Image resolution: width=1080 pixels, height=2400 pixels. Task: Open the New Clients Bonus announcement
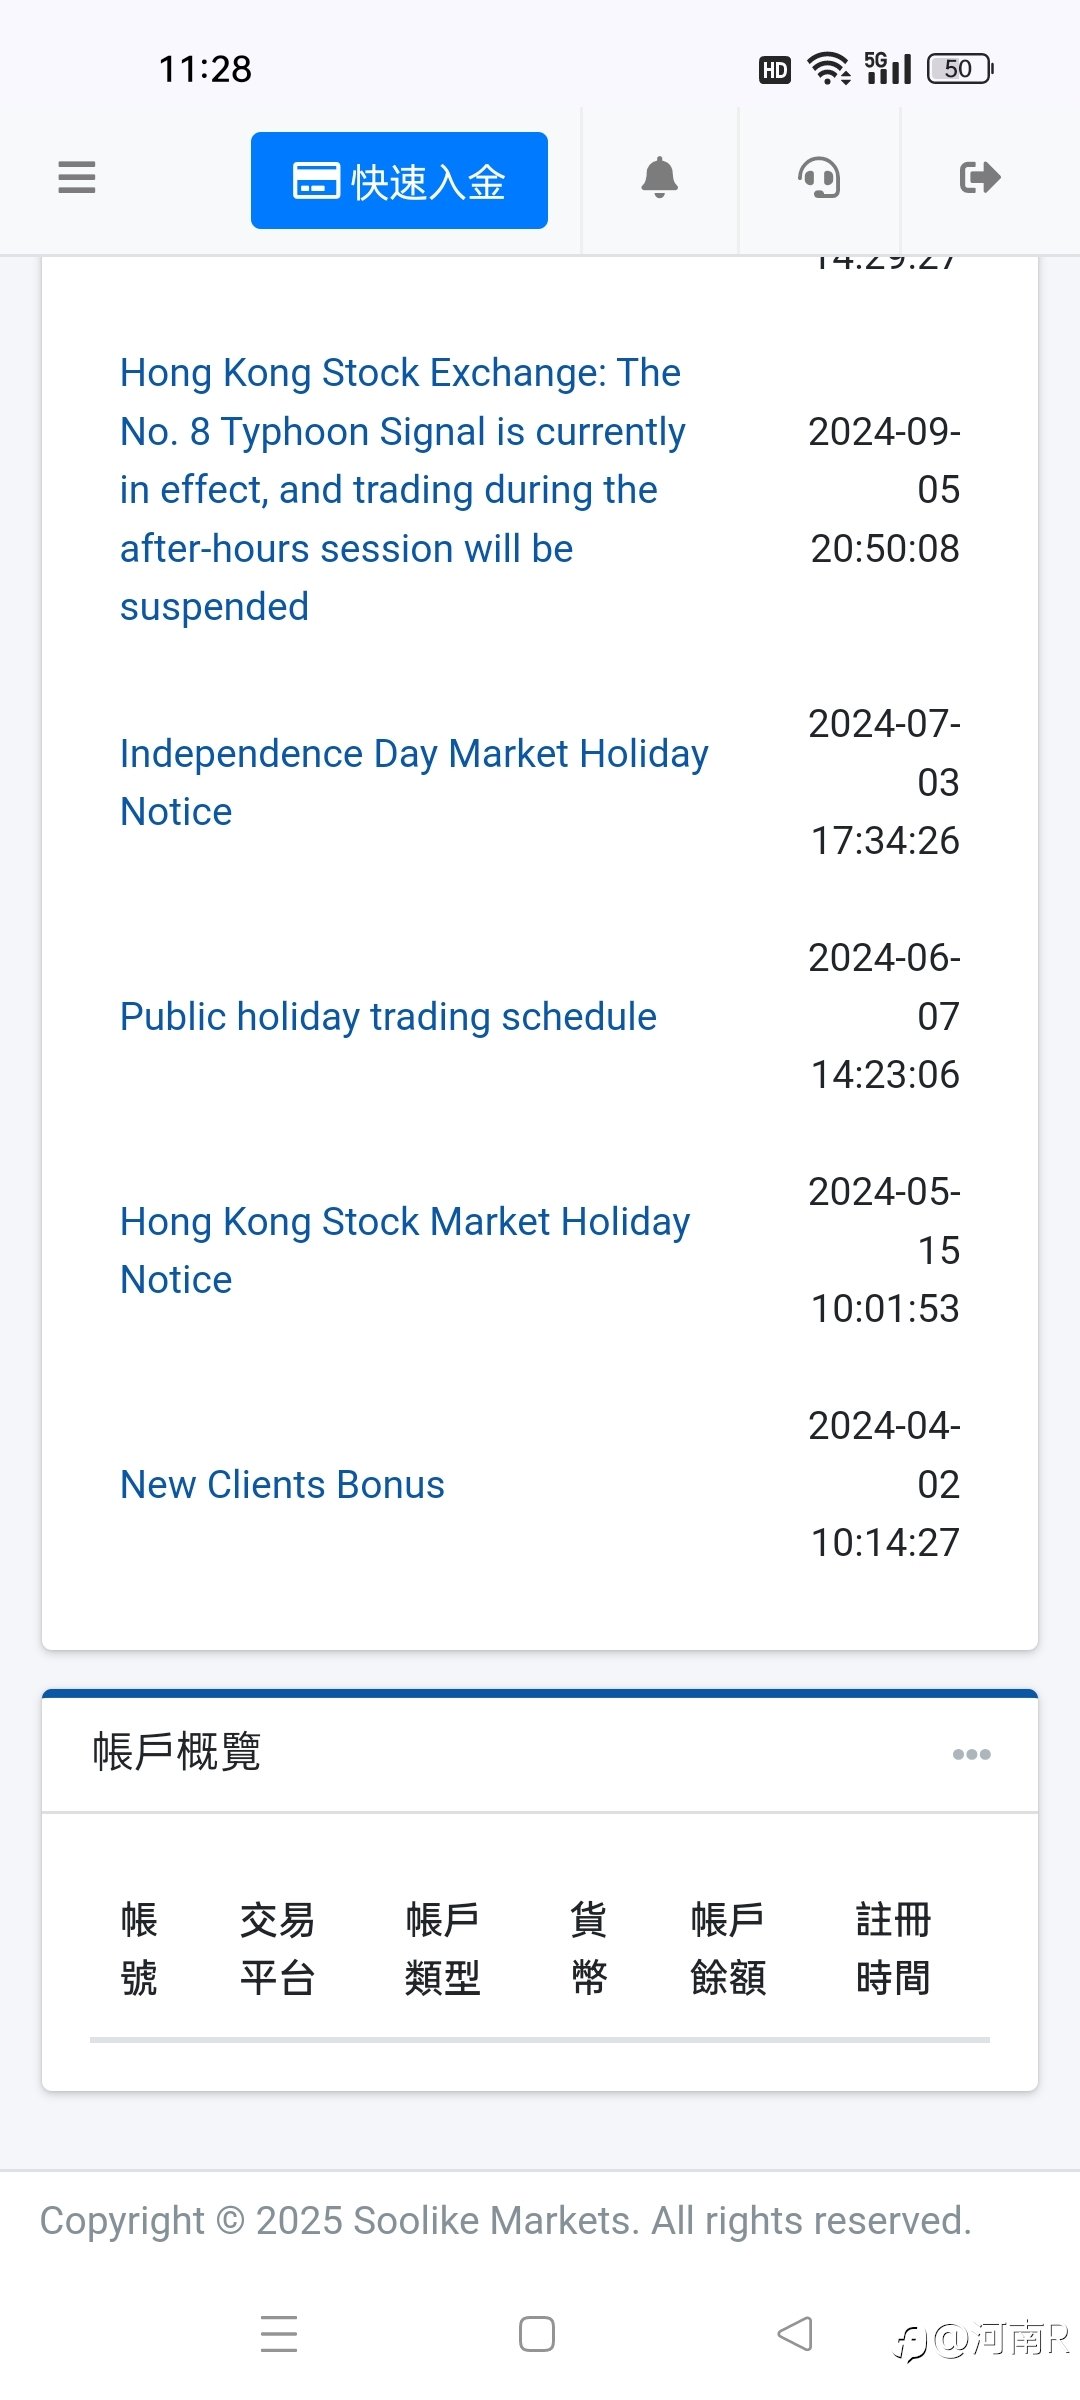pyautogui.click(x=282, y=1484)
